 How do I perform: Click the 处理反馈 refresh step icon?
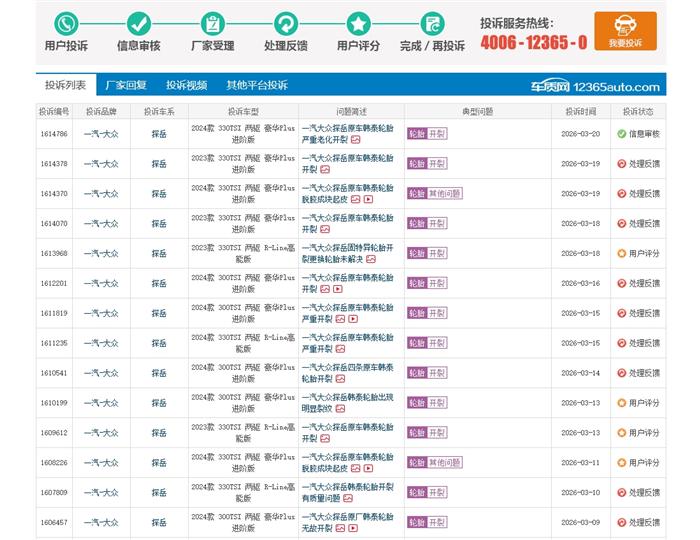pyautogui.click(x=286, y=24)
